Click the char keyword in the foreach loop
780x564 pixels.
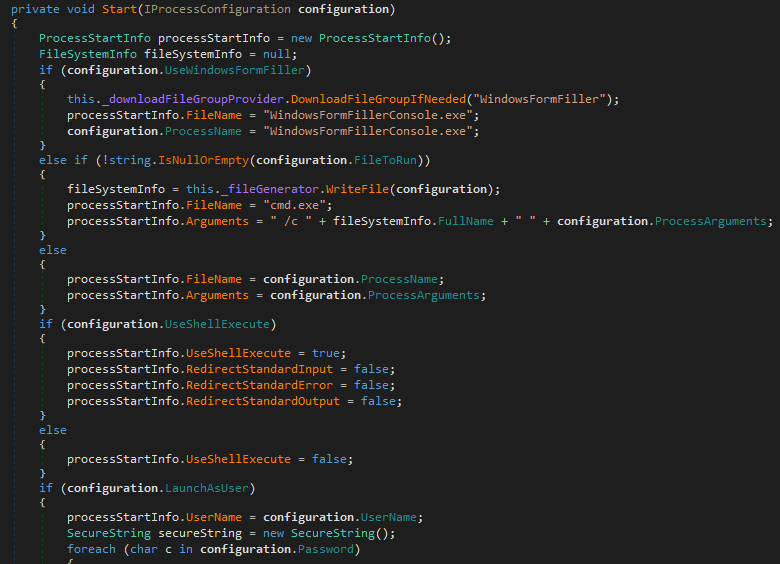click(144, 549)
